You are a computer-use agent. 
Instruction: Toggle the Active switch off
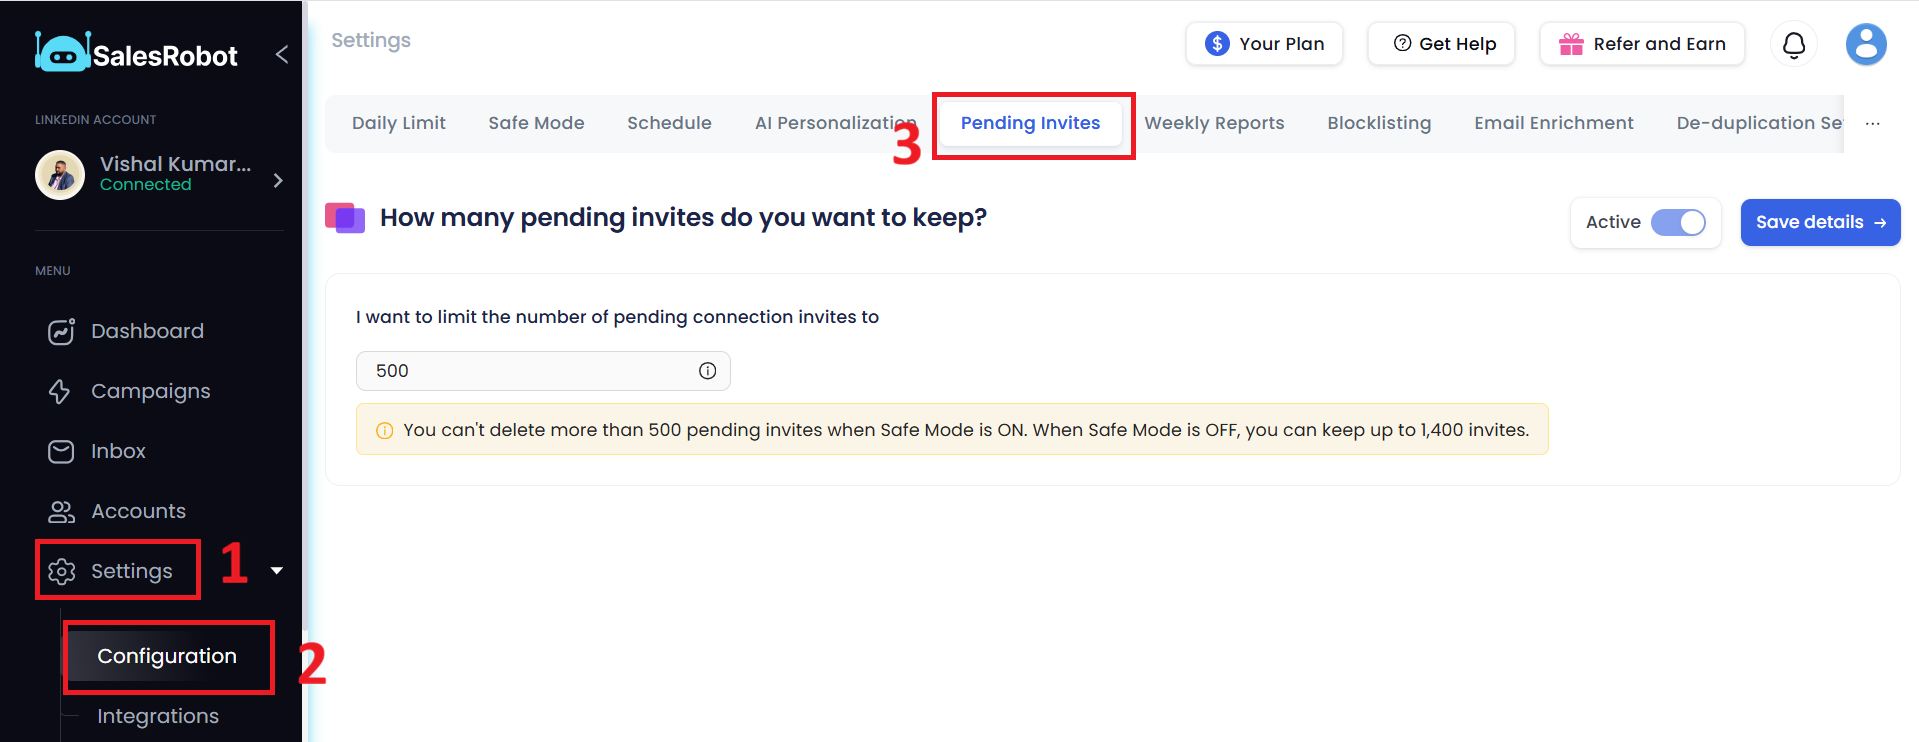(1678, 222)
